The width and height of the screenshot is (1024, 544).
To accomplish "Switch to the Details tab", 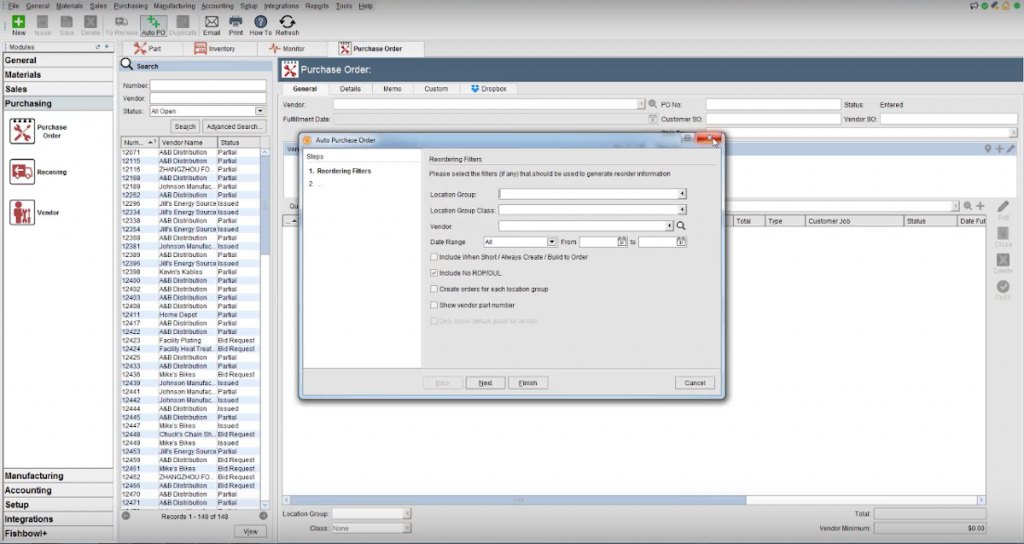I will [349, 89].
